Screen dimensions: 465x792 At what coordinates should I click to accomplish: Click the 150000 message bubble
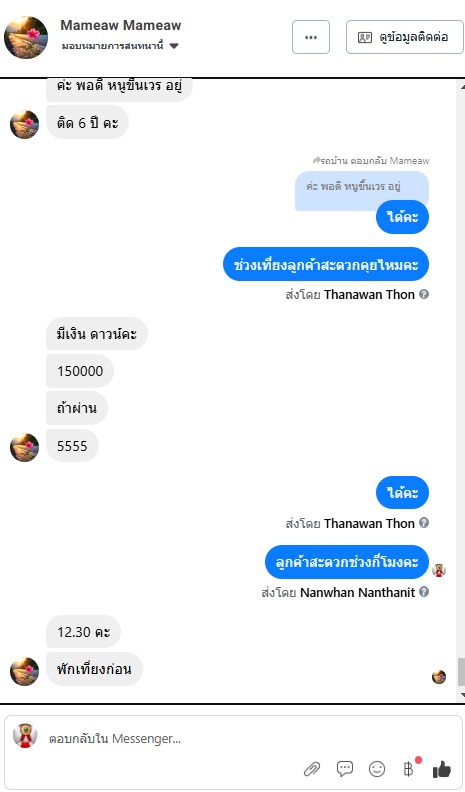80,371
